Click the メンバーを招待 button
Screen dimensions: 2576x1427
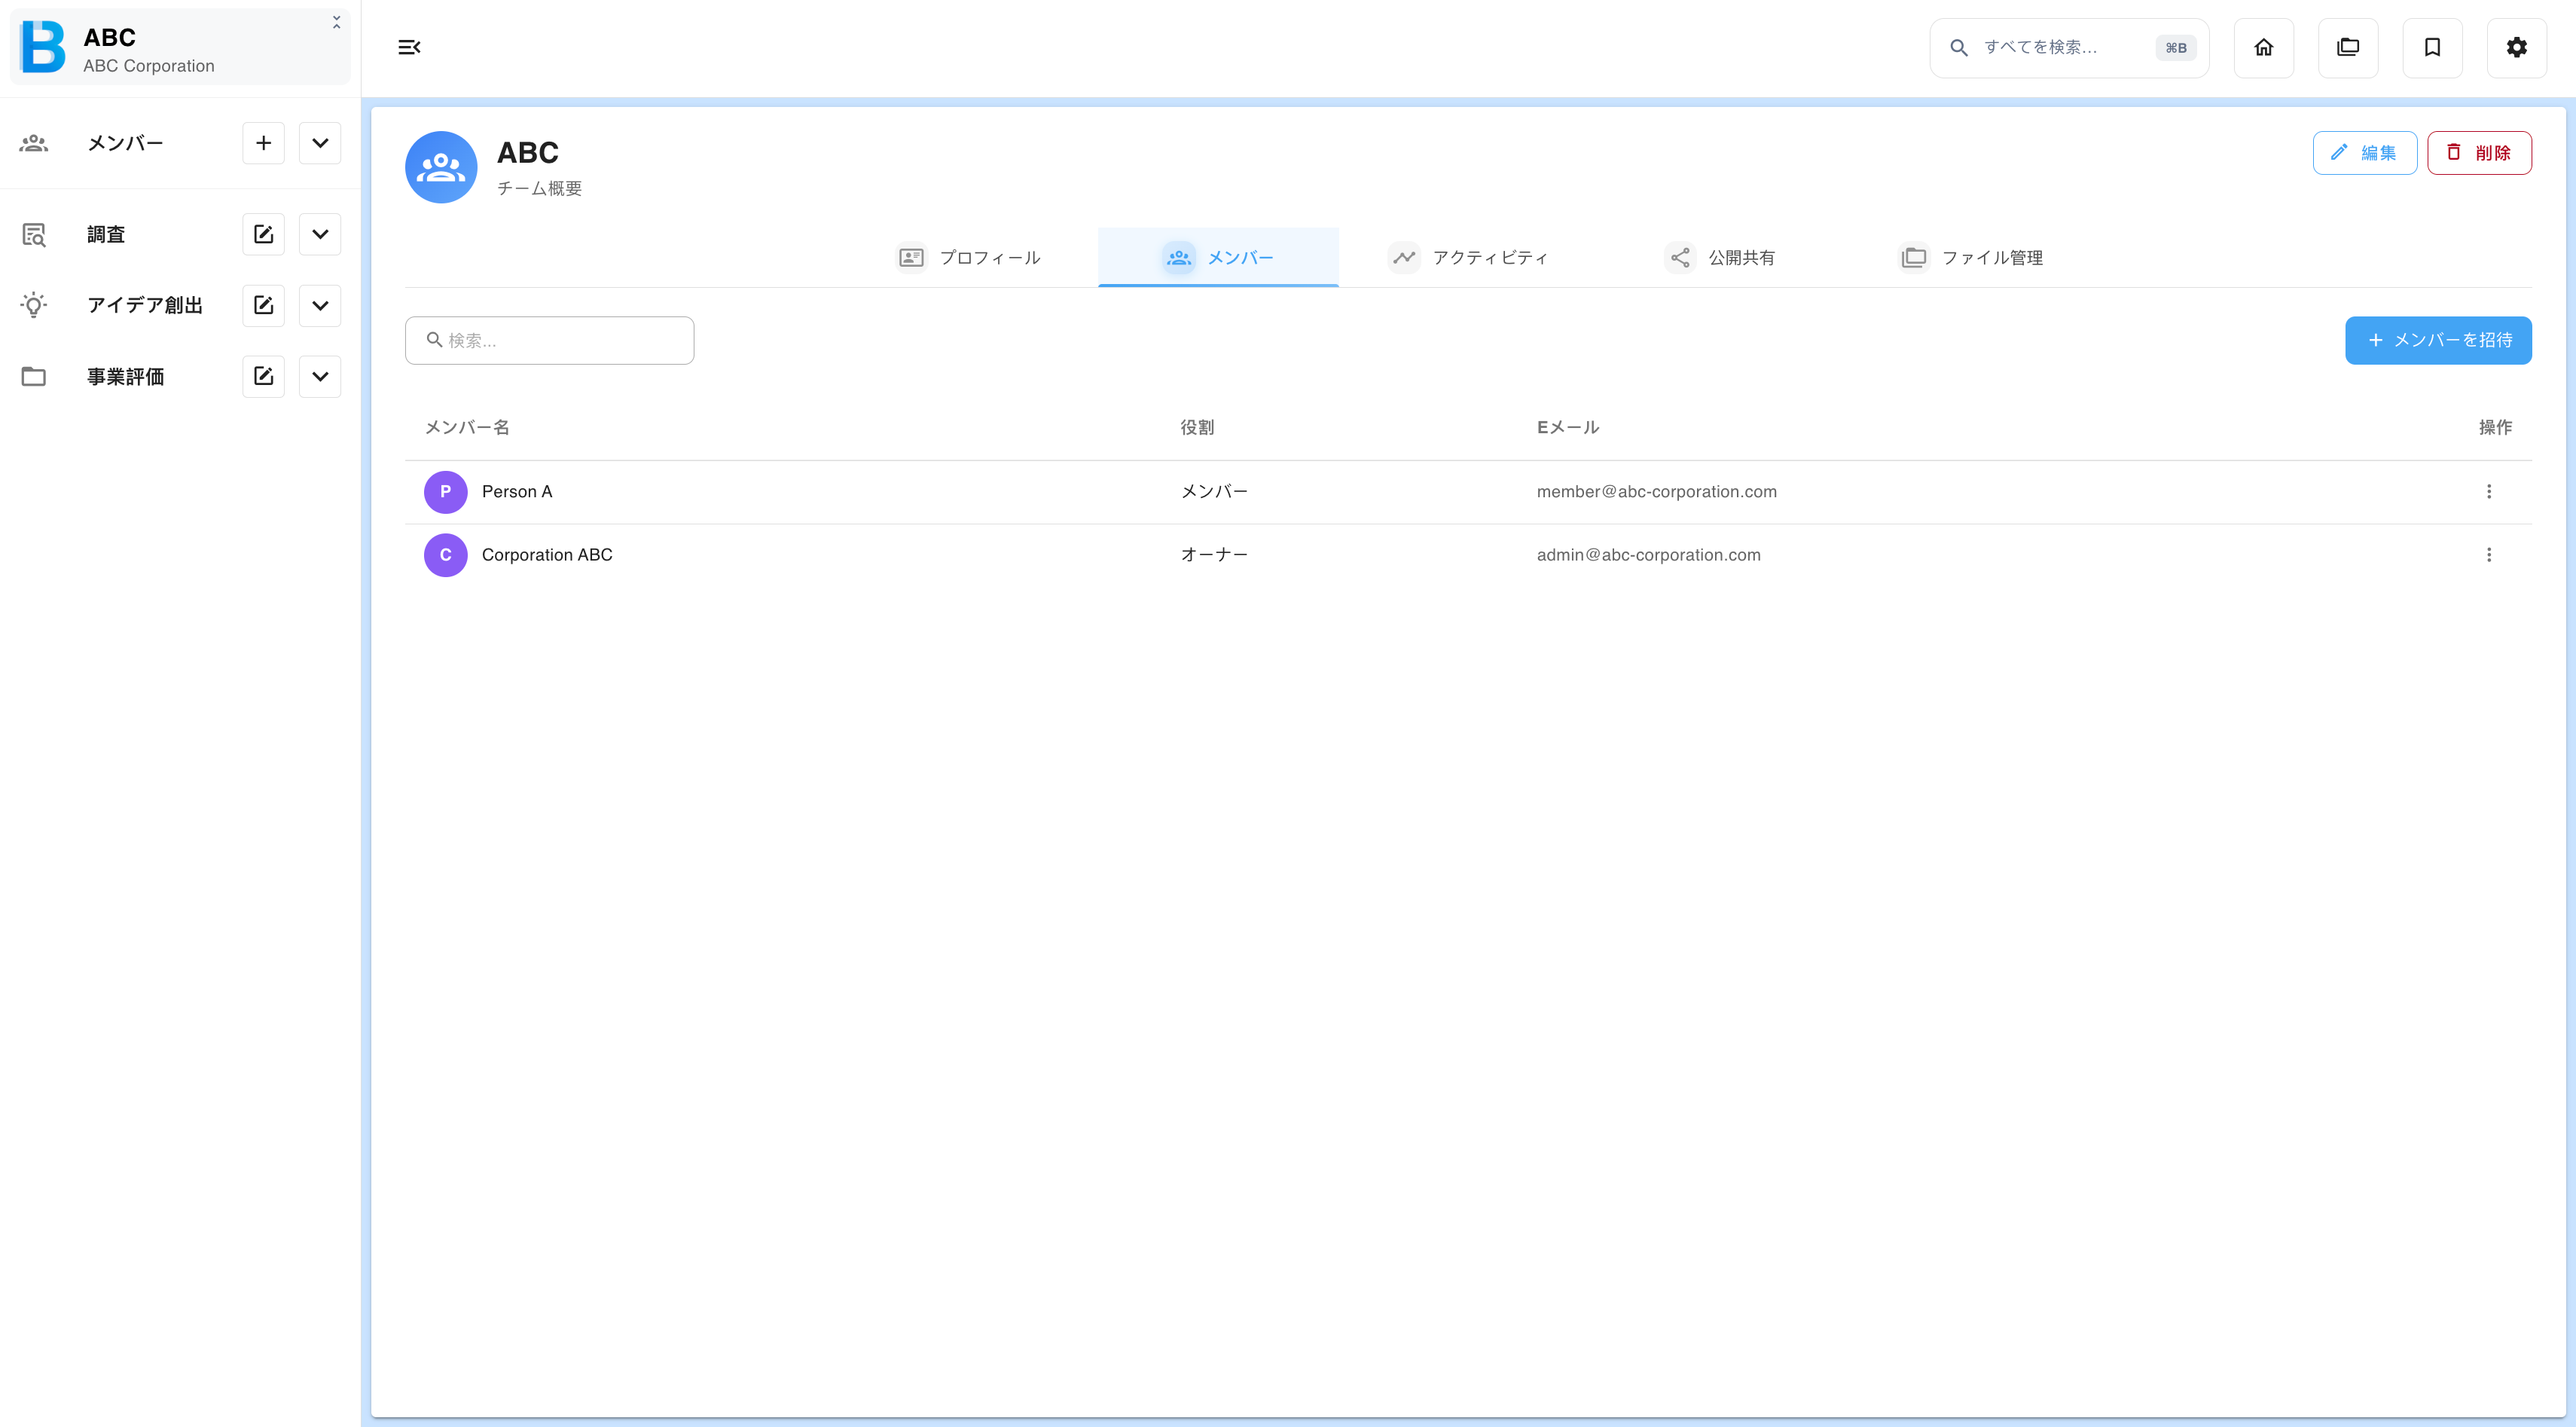(x=2438, y=340)
